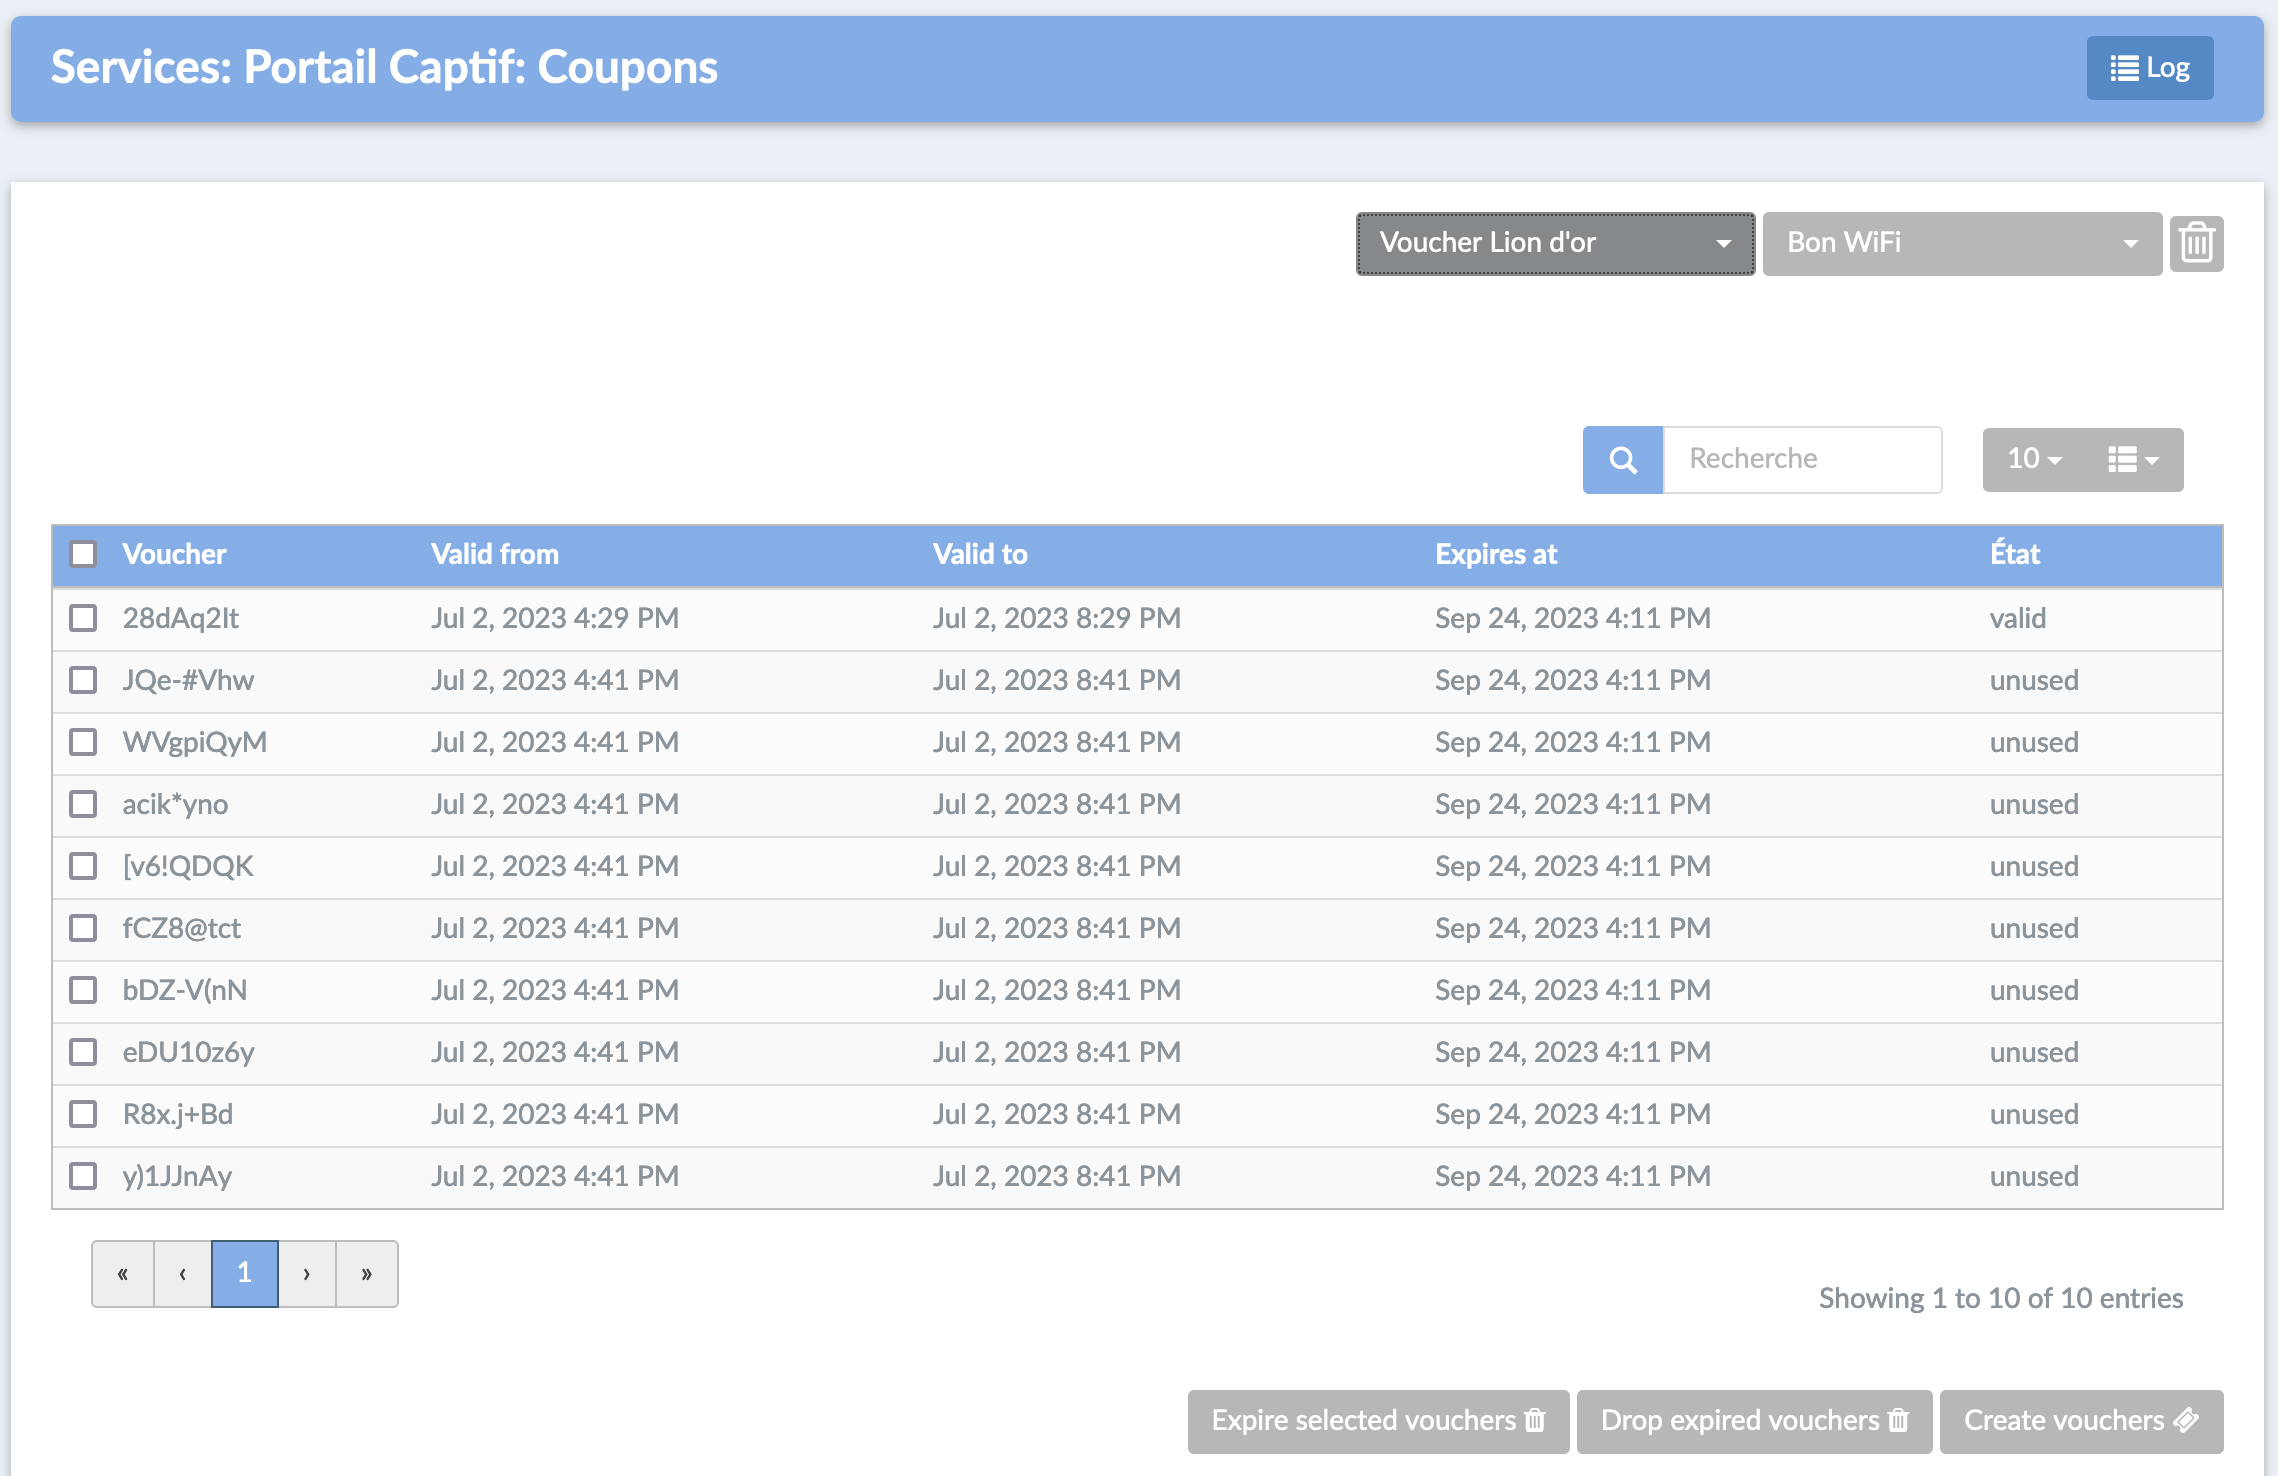The height and width of the screenshot is (1476, 2278).
Task: Check the box for voucher JQe-#Vhw
Action: (83, 680)
